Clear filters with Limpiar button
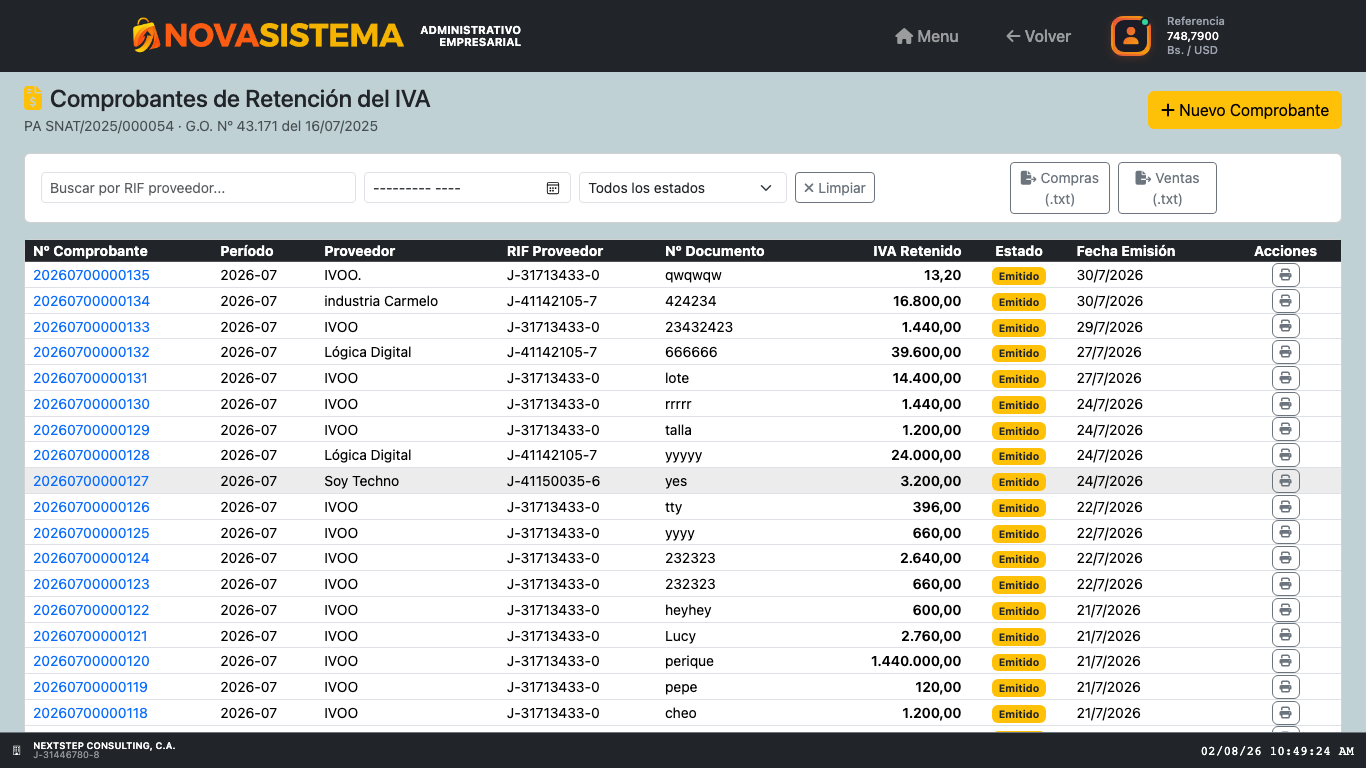The image size is (1366, 768). pos(835,188)
